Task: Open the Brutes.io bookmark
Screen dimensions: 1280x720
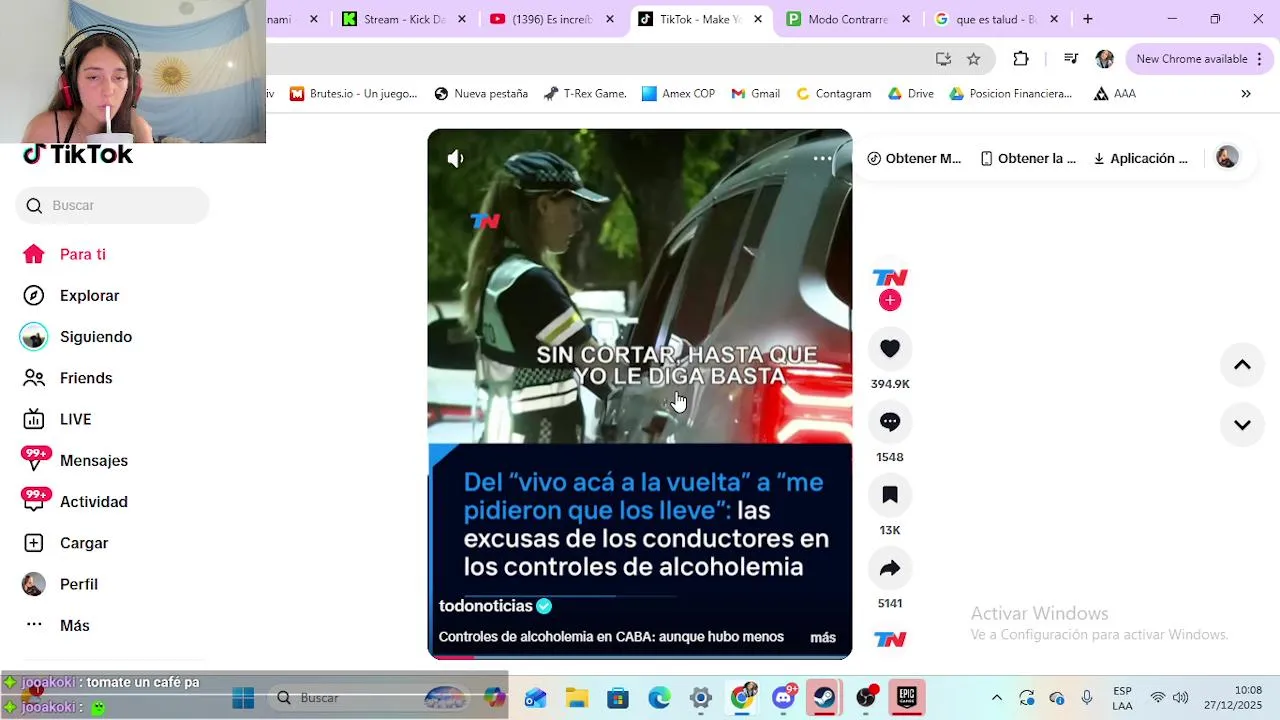Action: [353, 94]
